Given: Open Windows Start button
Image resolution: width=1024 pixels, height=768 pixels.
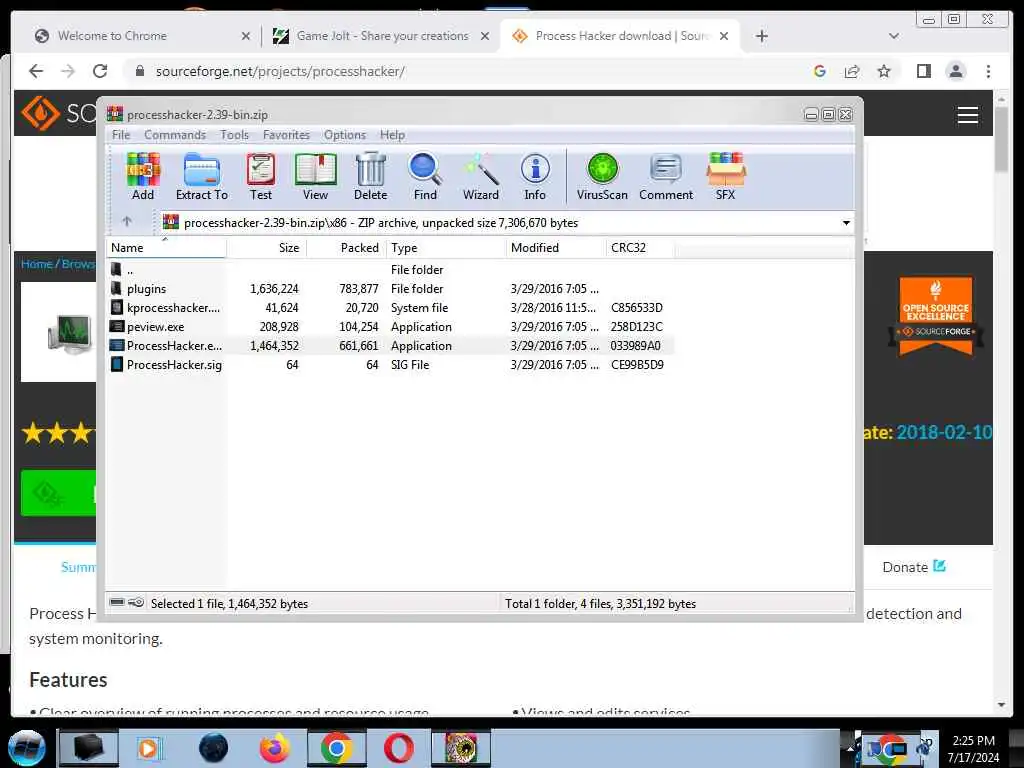Looking at the screenshot, I should 27,748.
